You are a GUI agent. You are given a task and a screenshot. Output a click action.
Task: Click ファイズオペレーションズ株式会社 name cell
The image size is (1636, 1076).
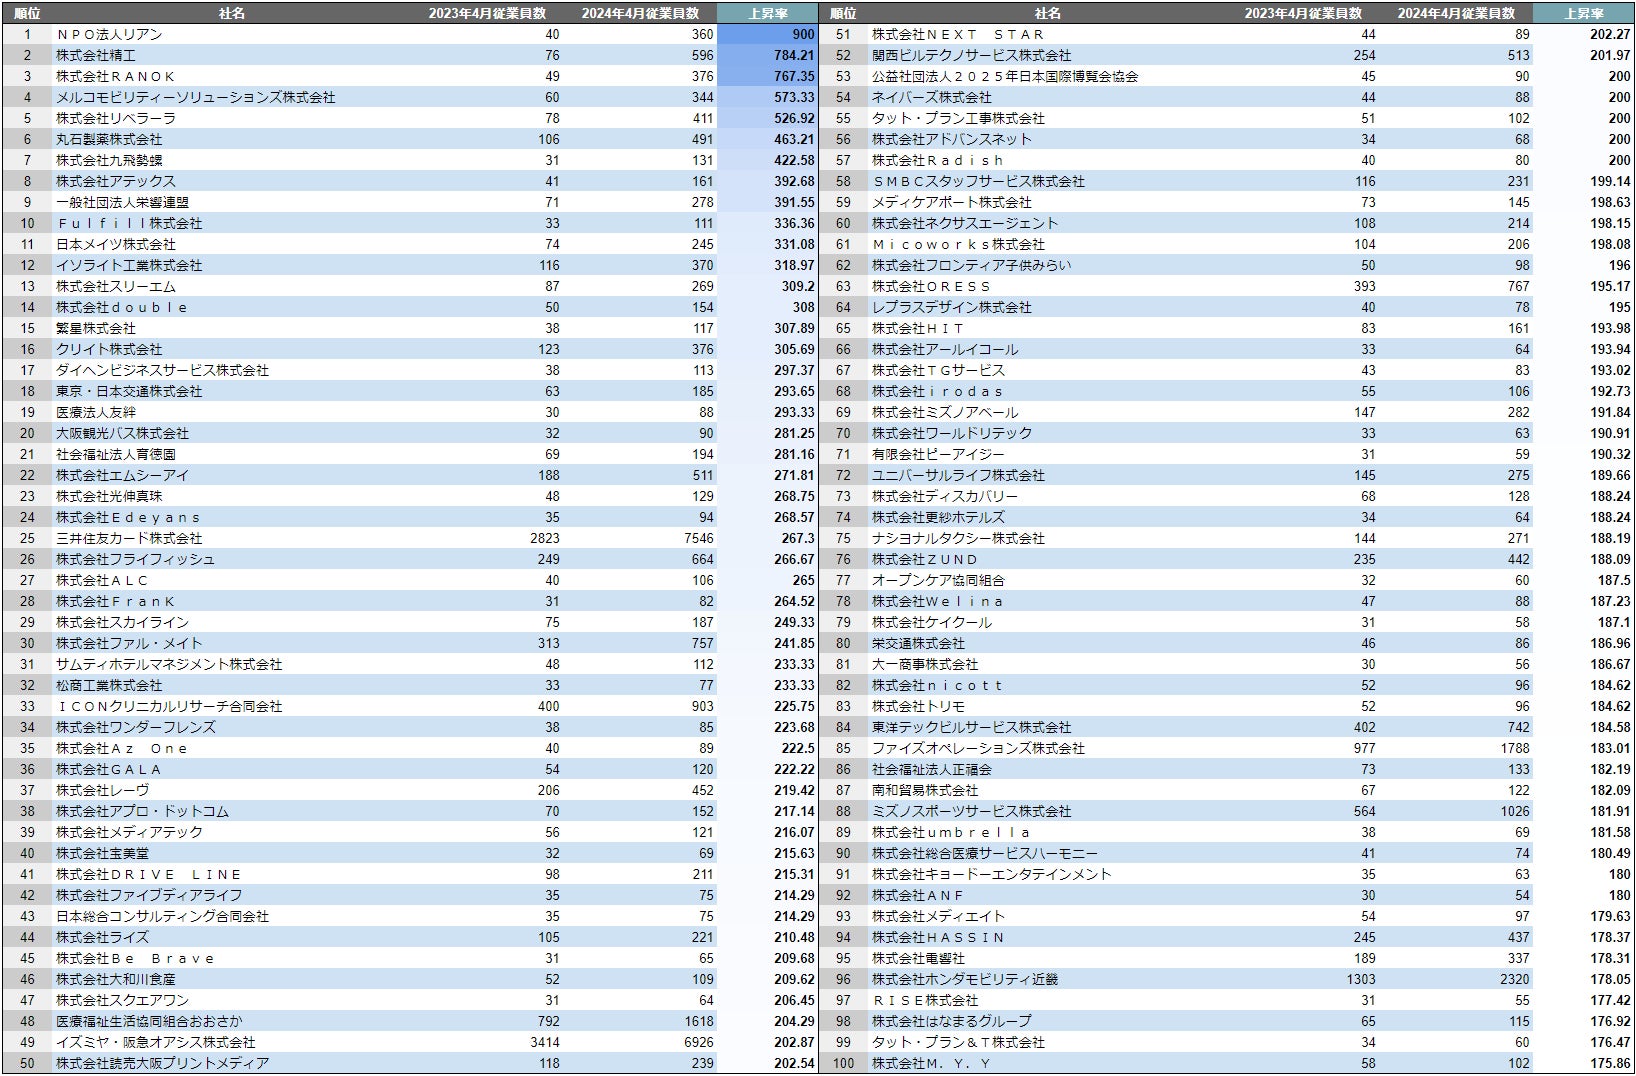click(x=978, y=748)
